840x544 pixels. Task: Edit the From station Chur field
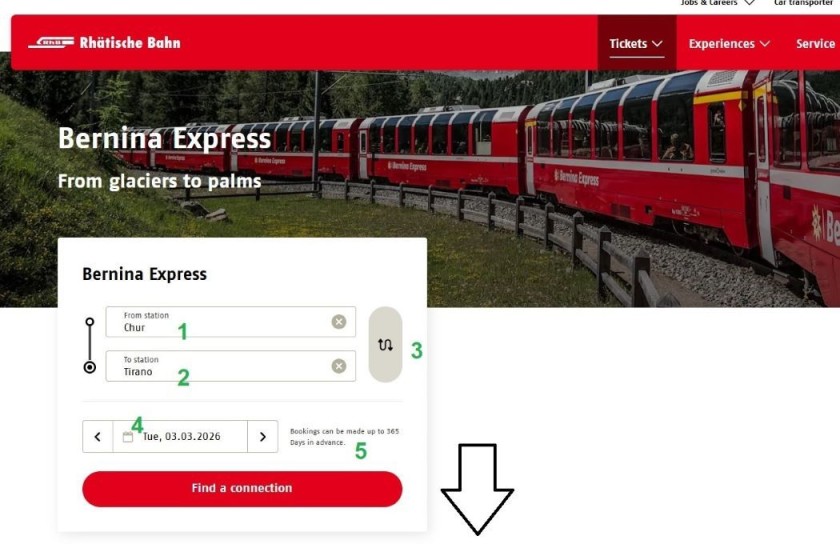tap(230, 322)
